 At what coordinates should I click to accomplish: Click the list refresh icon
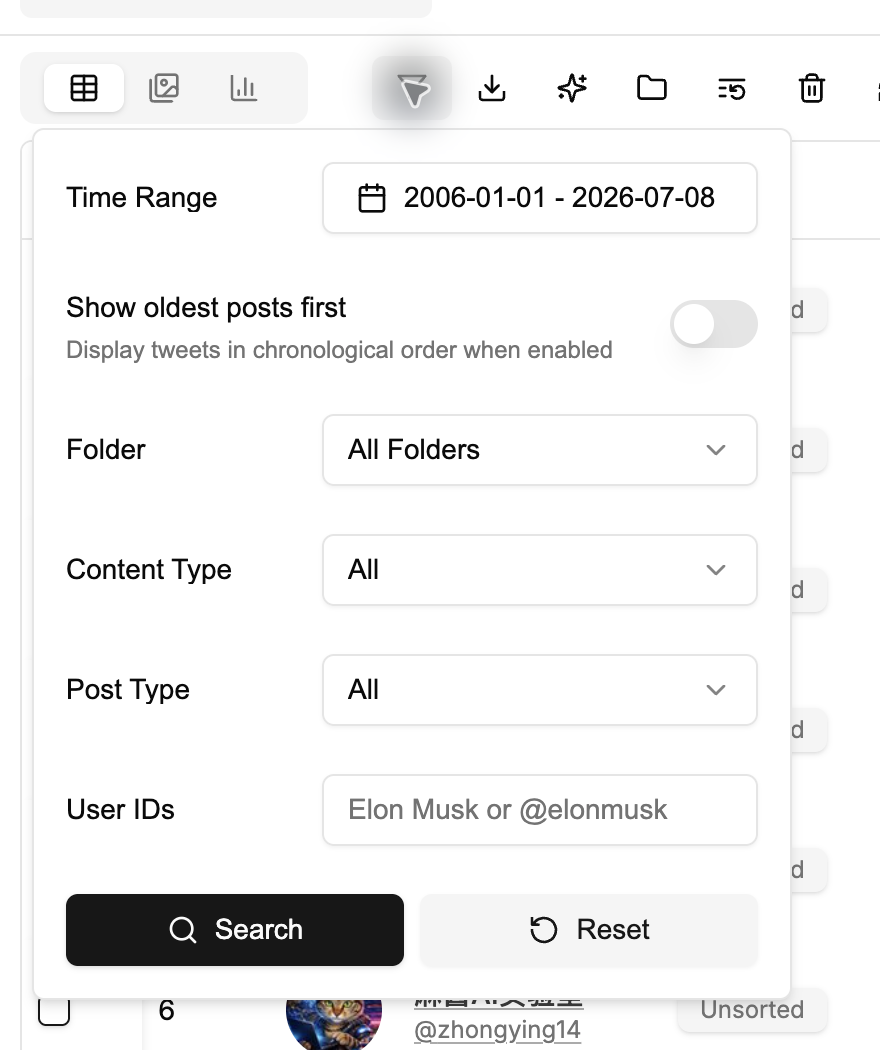731,88
